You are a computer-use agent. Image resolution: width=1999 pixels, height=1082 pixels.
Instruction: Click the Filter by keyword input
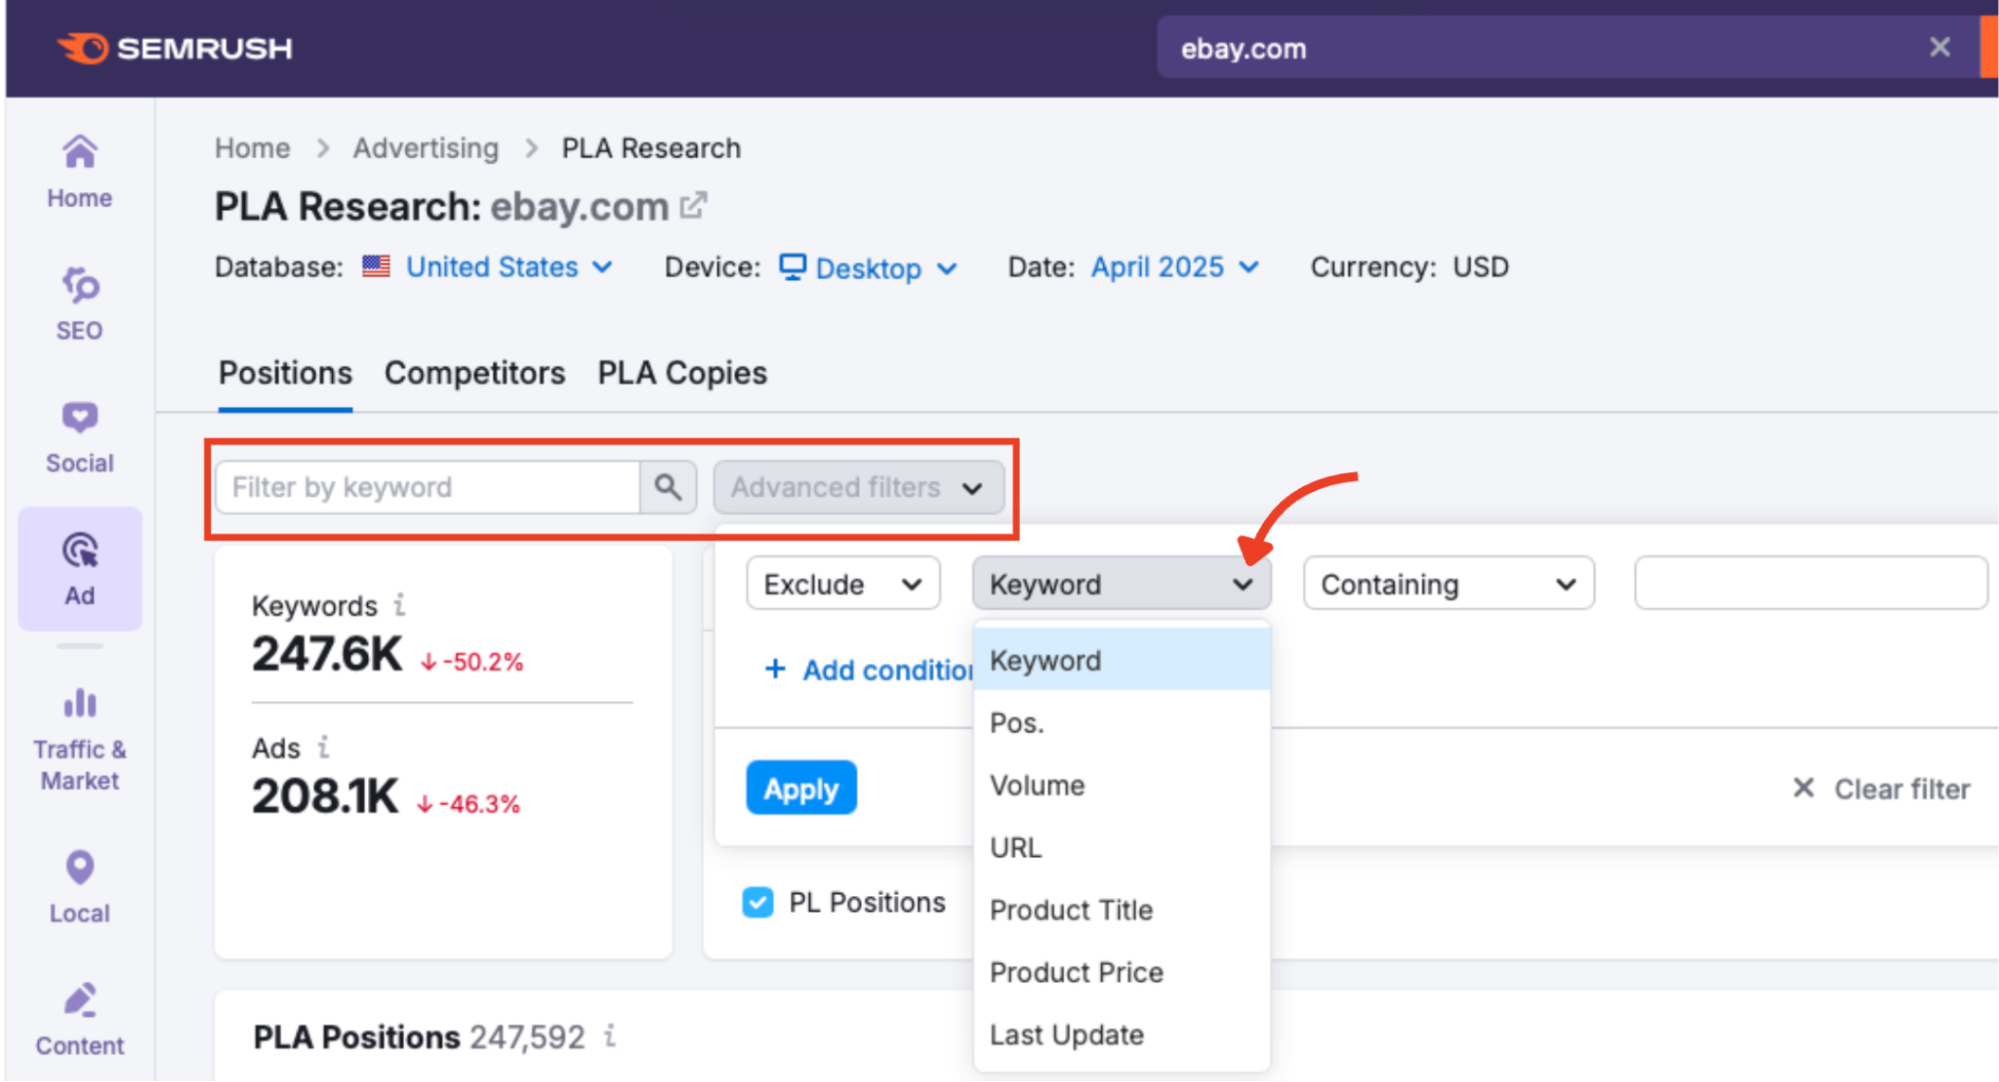click(x=427, y=487)
